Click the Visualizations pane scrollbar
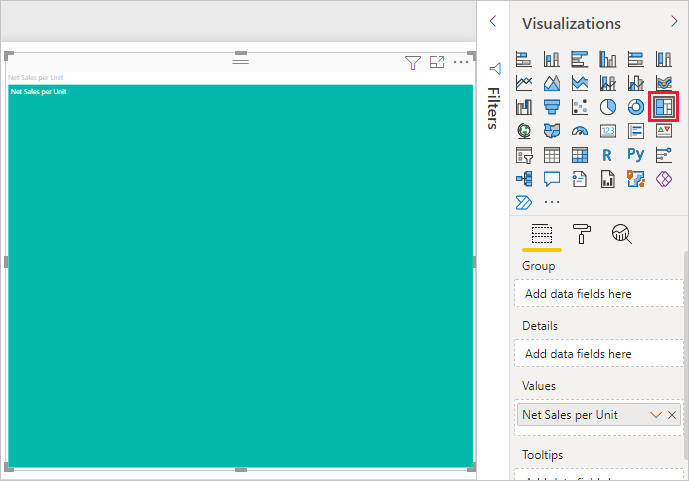Screen dimensions: 689x481 tap(686, 356)
